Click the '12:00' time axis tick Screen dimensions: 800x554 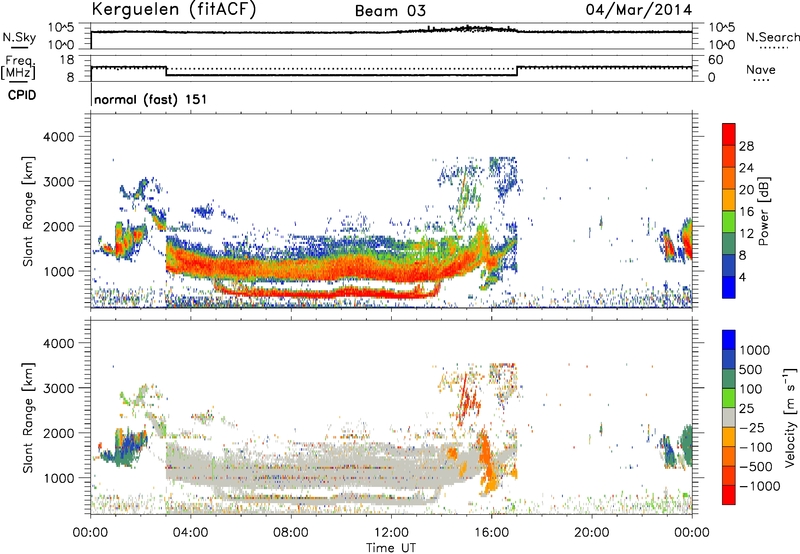[391, 533]
